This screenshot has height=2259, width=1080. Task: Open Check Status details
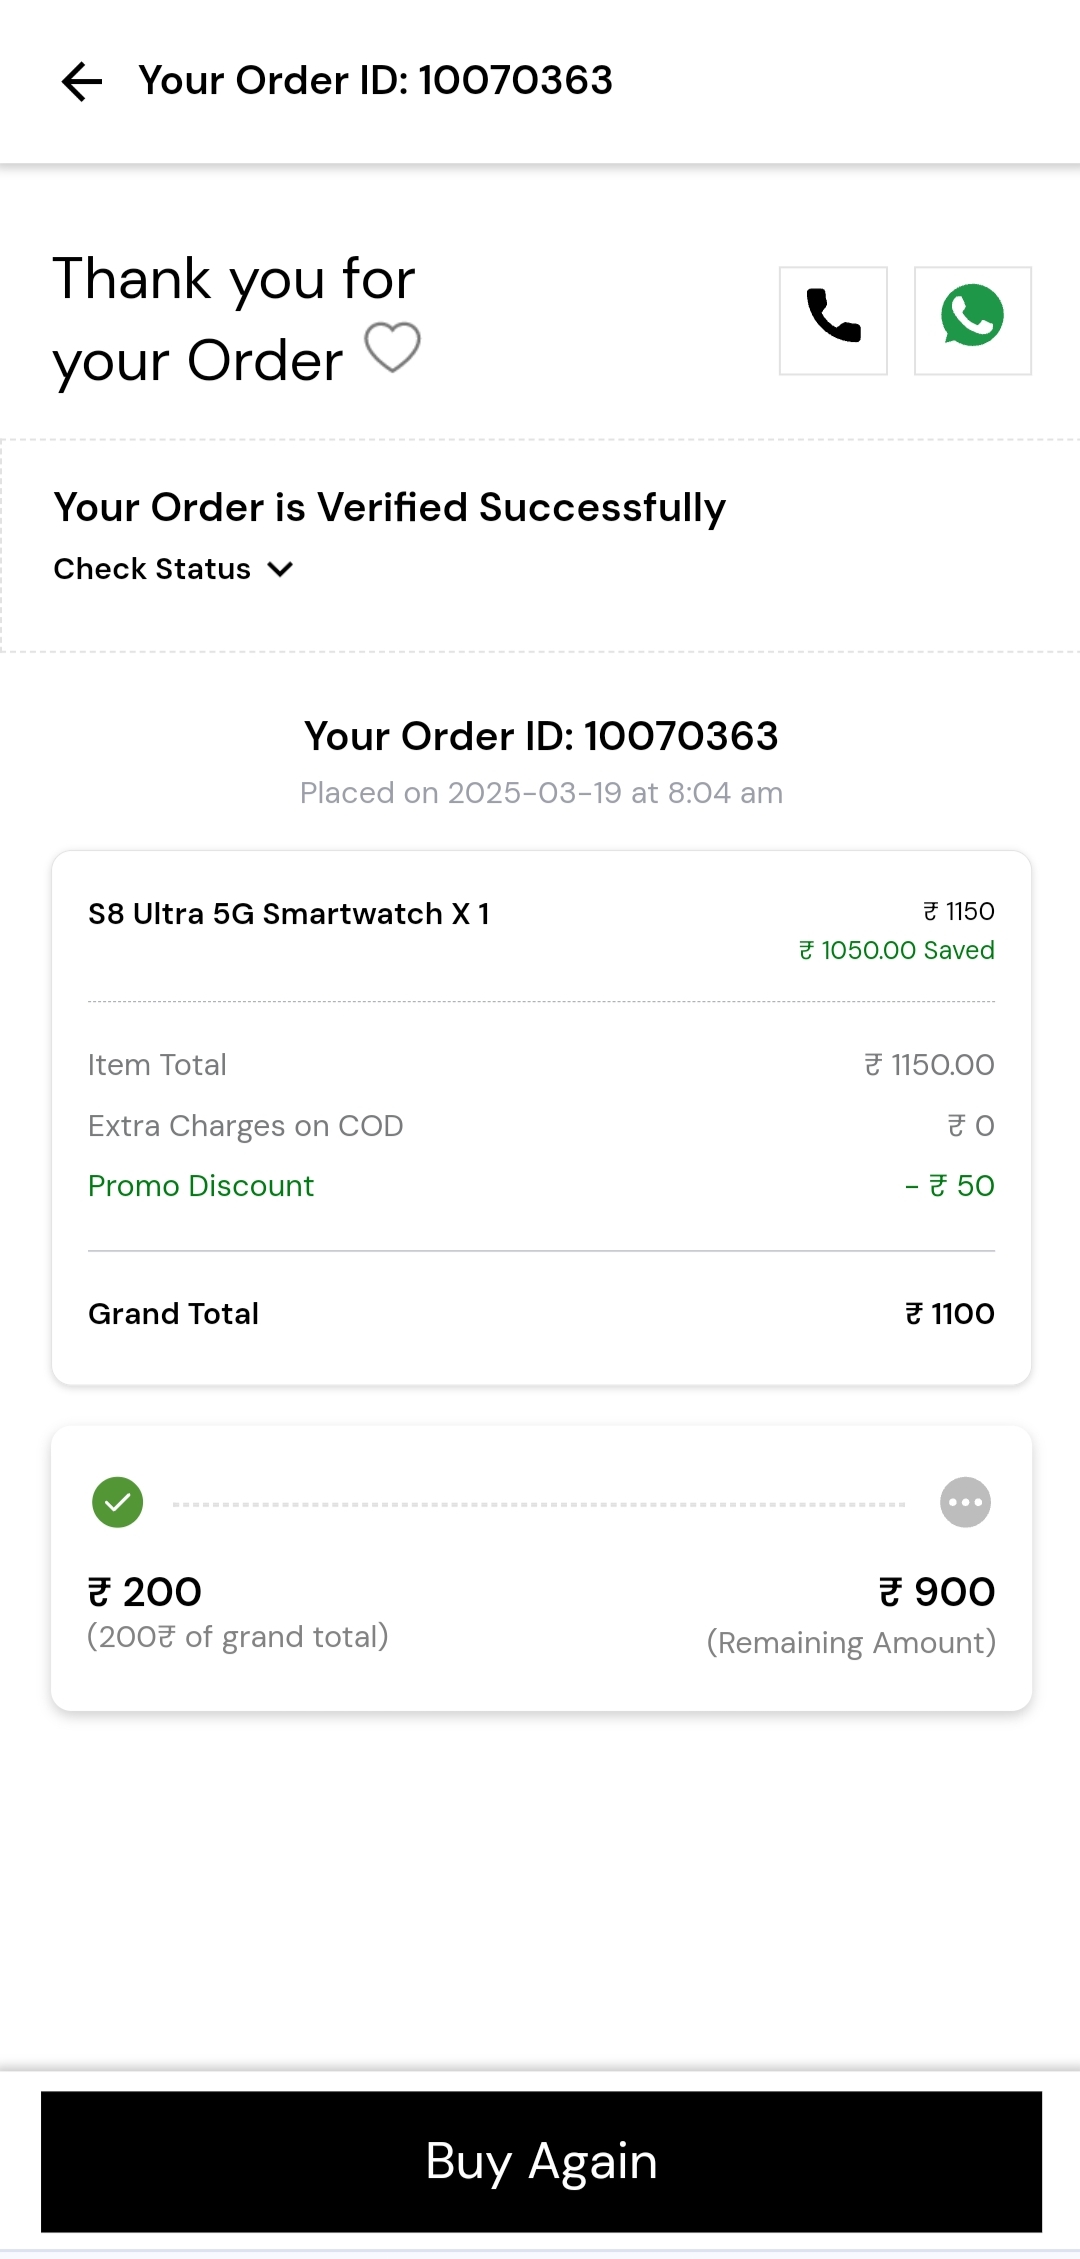[153, 569]
